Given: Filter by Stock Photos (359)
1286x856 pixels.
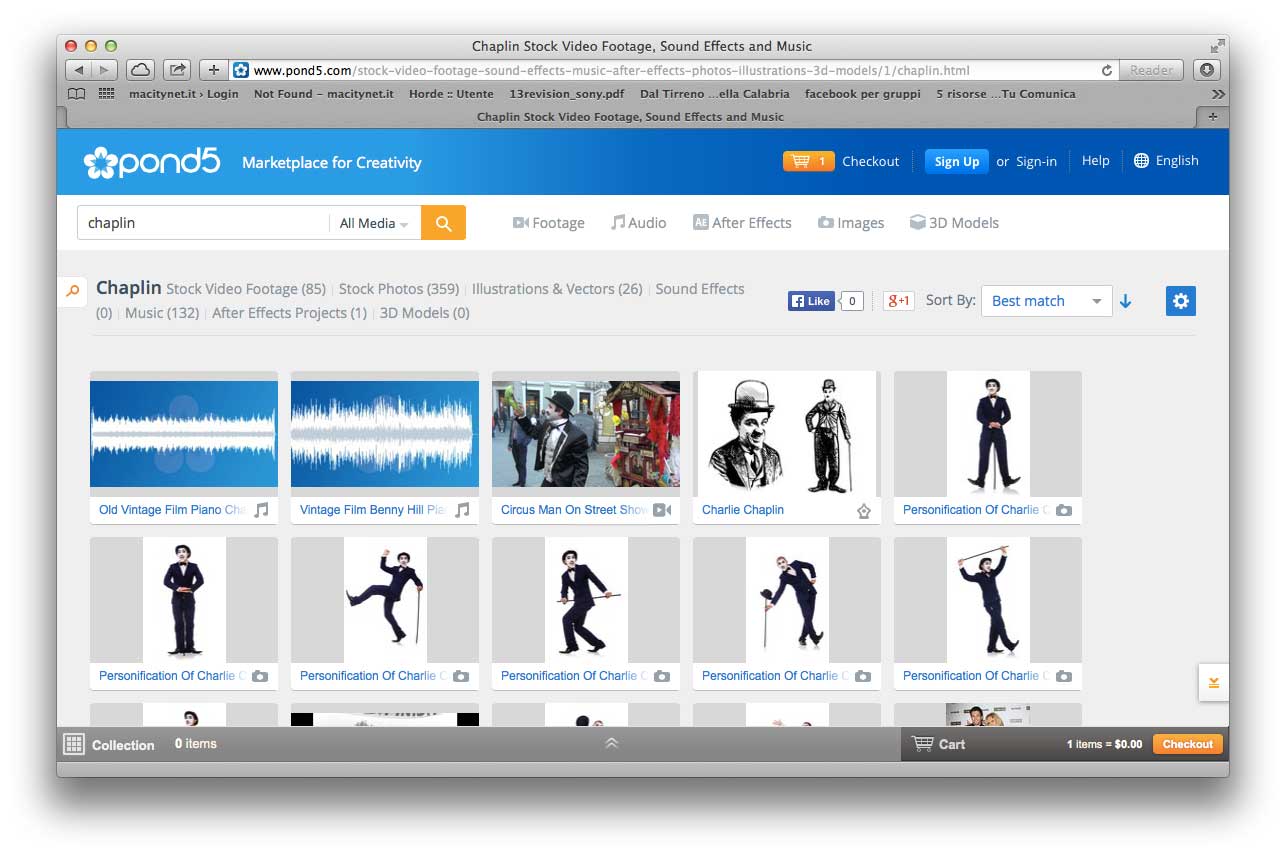Looking at the screenshot, I should pos(399,289).
